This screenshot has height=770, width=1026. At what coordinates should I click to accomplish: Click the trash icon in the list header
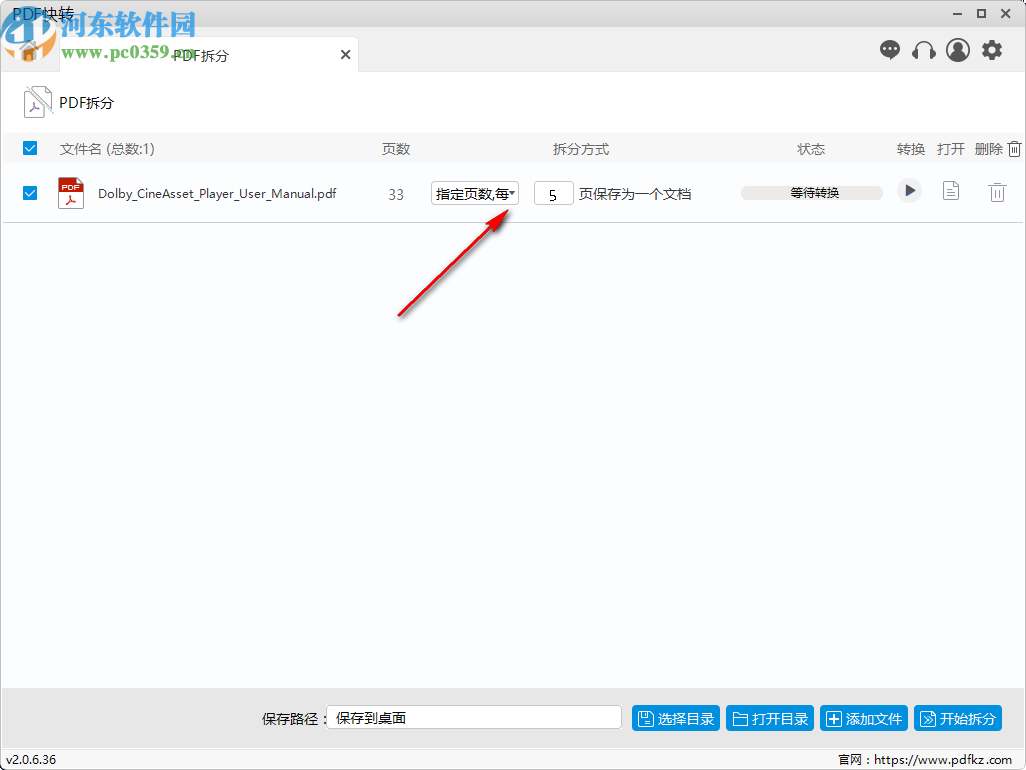tap(1014, 148)
